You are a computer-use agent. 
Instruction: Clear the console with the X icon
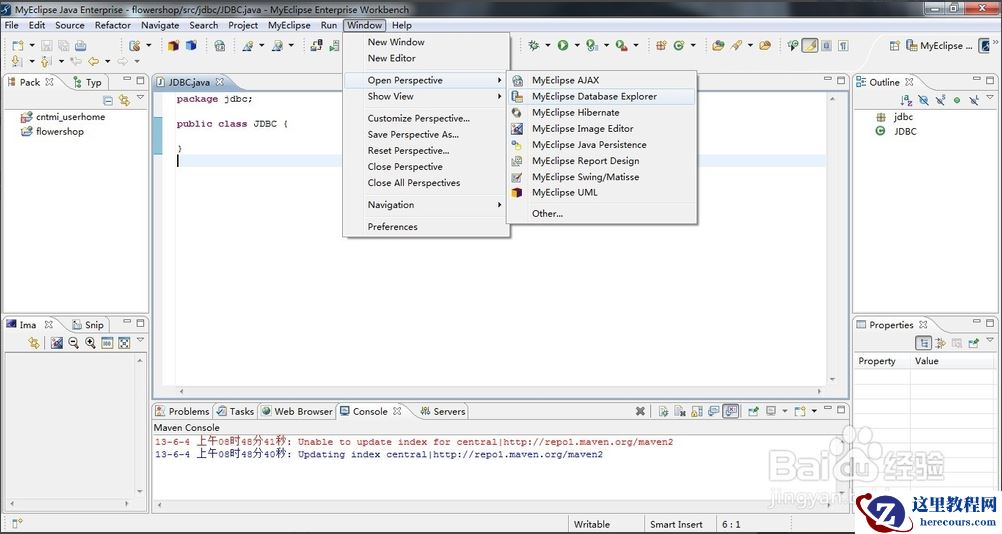640,411
